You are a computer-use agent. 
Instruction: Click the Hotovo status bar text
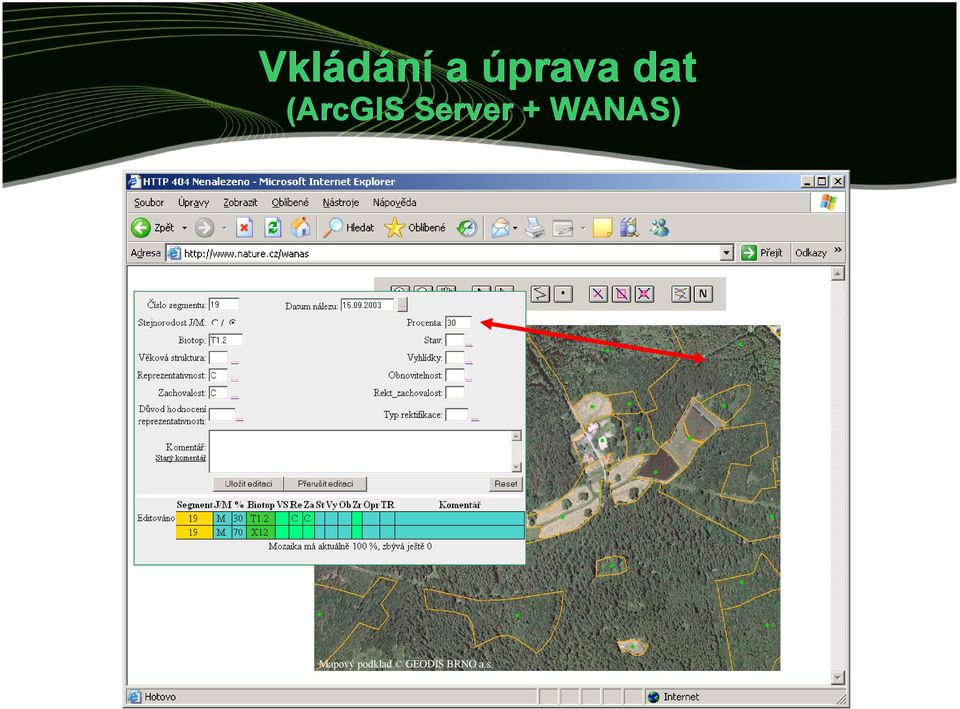pyautogui.click(x=160, y=697)
